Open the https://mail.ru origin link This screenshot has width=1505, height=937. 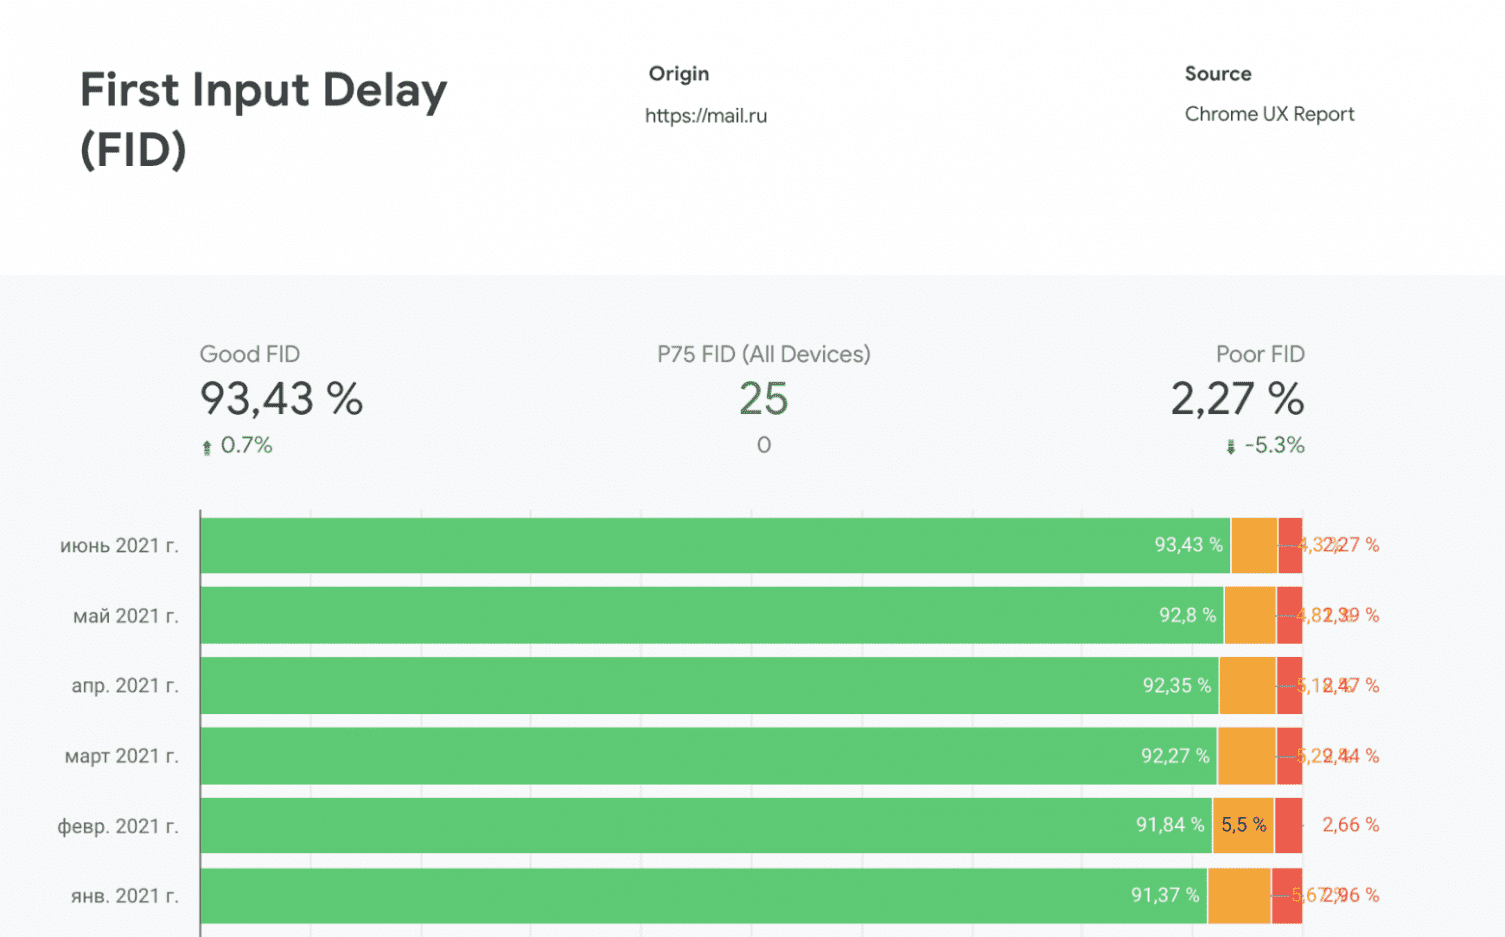(x=706, y=116)
